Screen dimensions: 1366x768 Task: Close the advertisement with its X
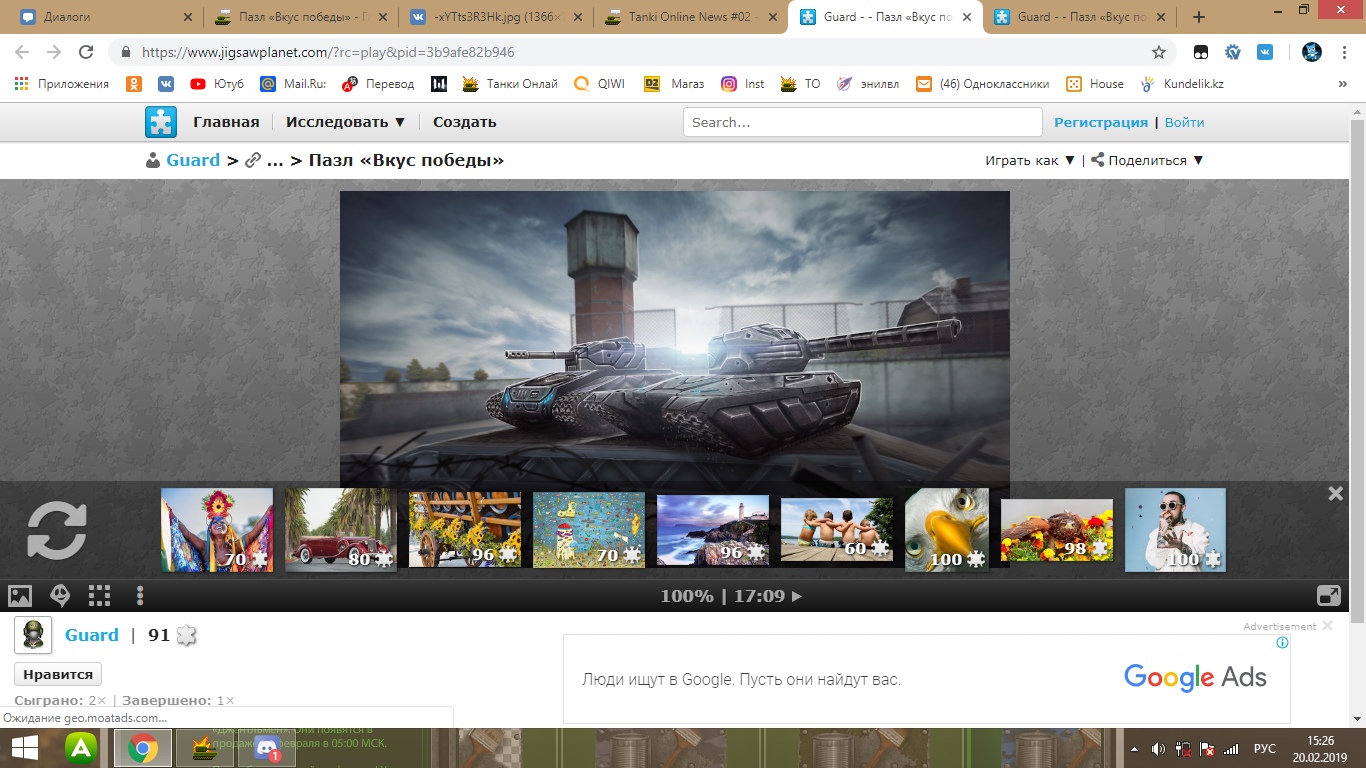tap(1327, 626)
